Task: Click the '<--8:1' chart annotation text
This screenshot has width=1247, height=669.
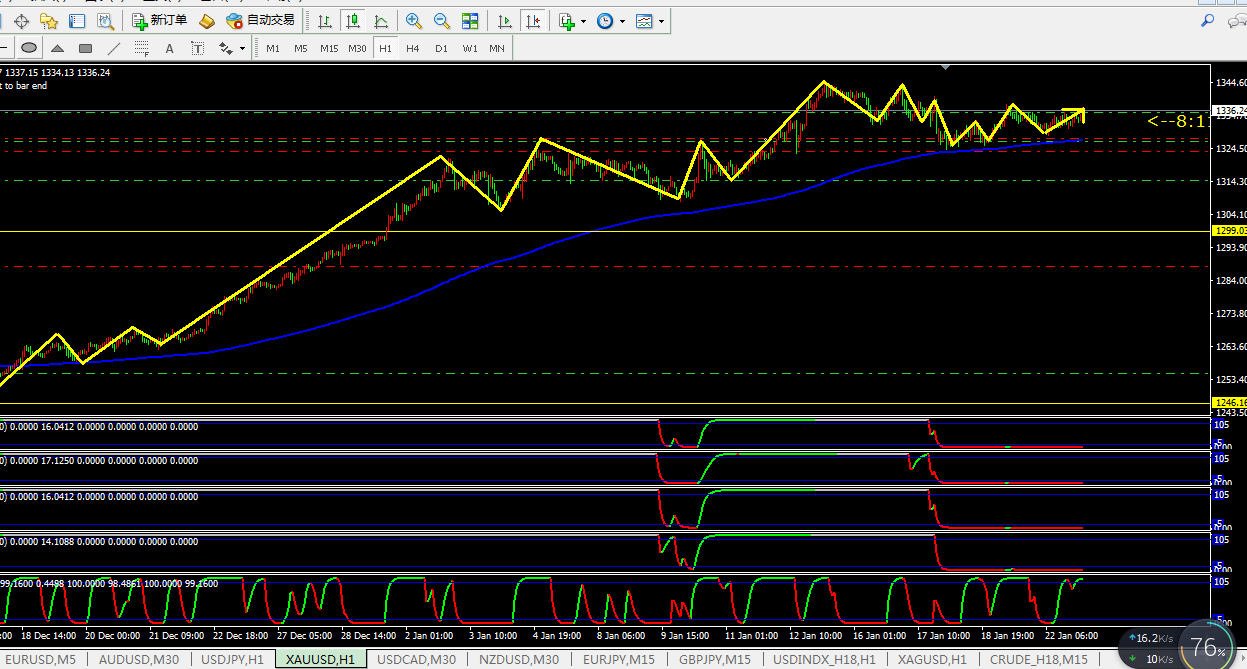Action: point(1176,121)
